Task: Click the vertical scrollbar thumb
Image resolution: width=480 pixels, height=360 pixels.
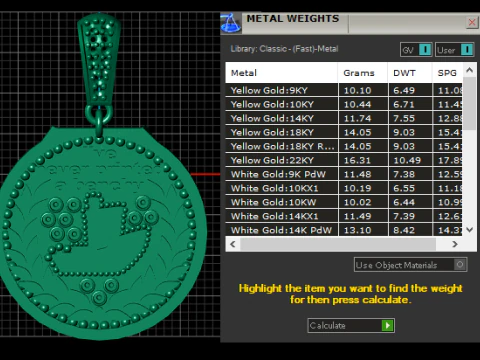Action: [470, 104]
